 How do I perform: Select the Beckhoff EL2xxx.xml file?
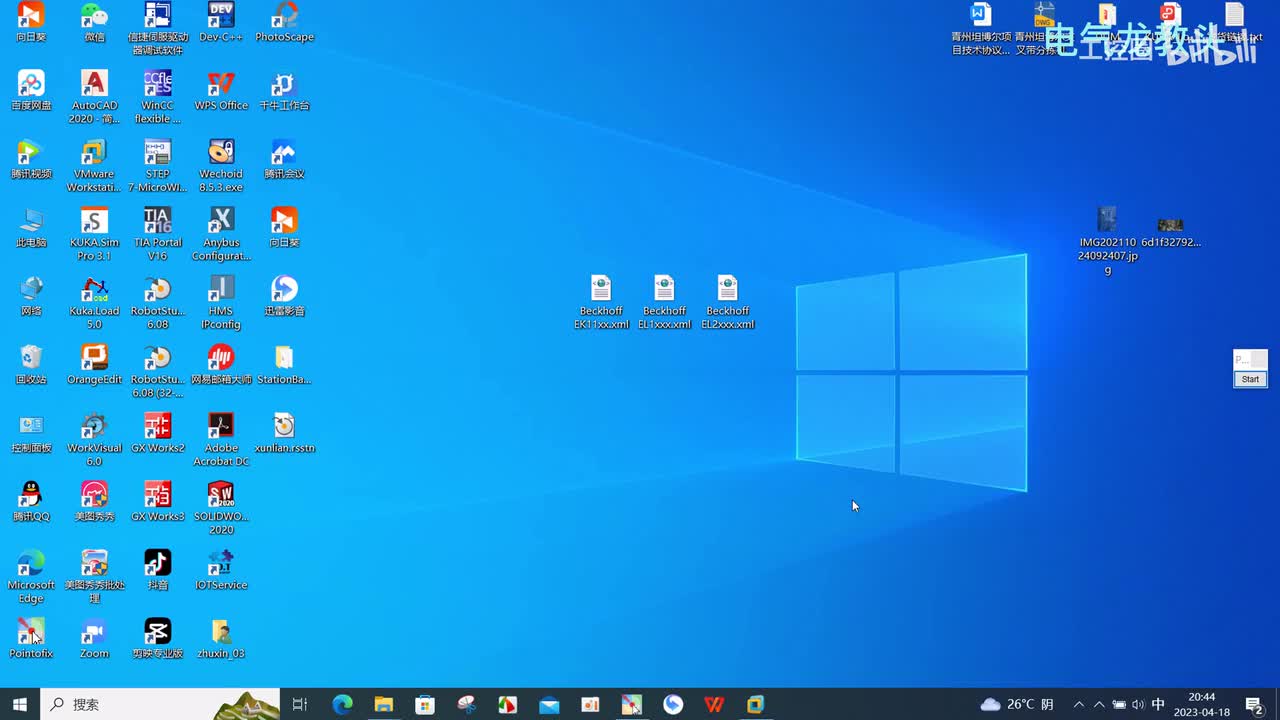pos(727,303)
